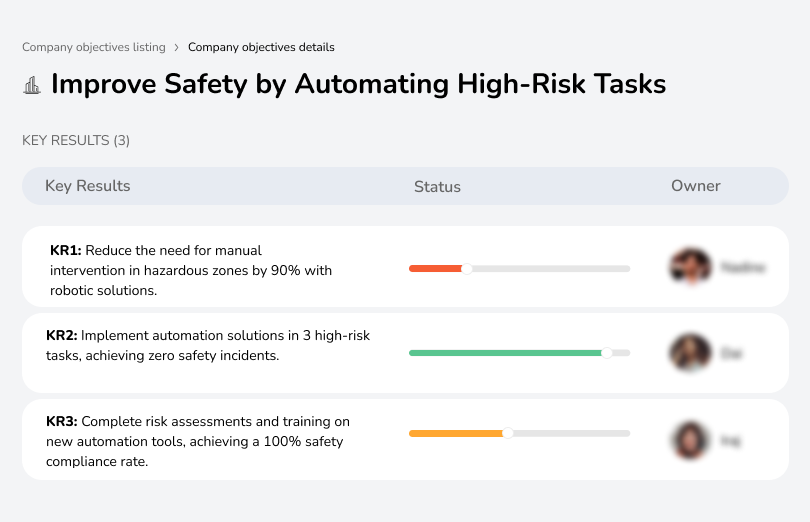Click KR3 orange progress slider handle
This screenshot has width=810, height=522.
(x=508, y=433)
